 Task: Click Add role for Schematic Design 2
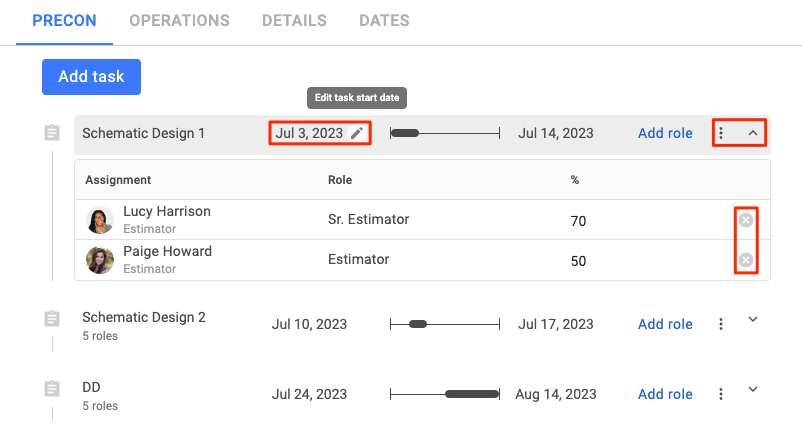click(x=665, y=324)
